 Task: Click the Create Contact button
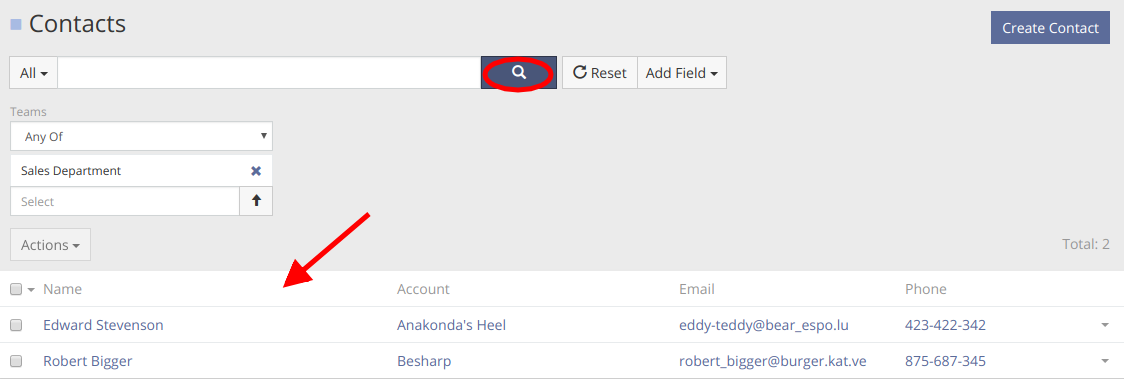[1050, 28]
